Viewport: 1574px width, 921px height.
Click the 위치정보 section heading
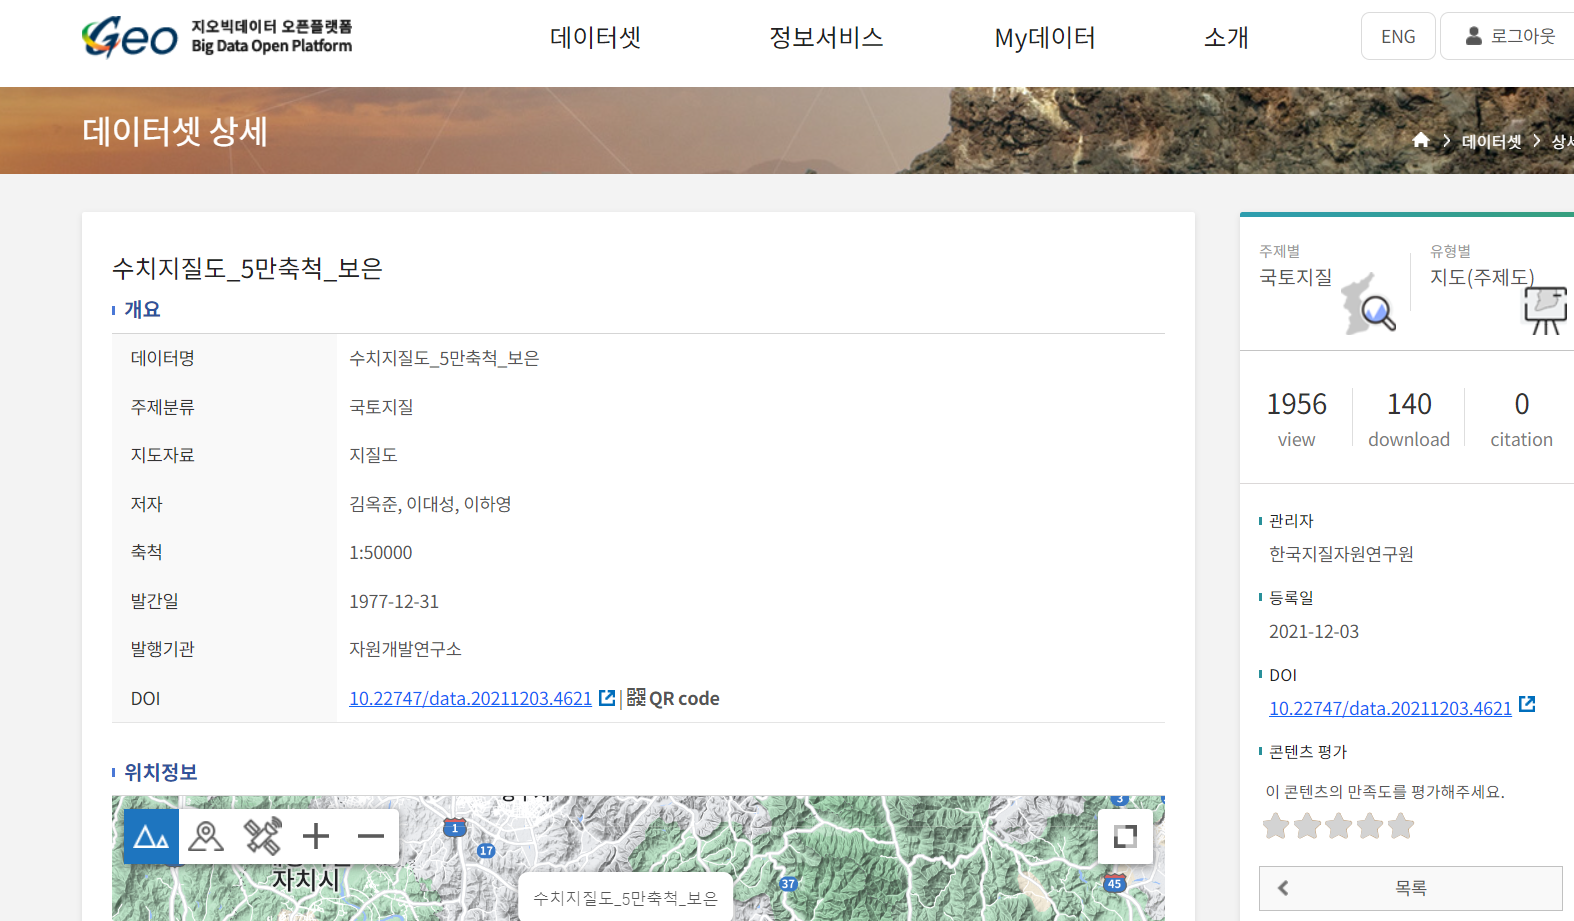coord(160,772)
